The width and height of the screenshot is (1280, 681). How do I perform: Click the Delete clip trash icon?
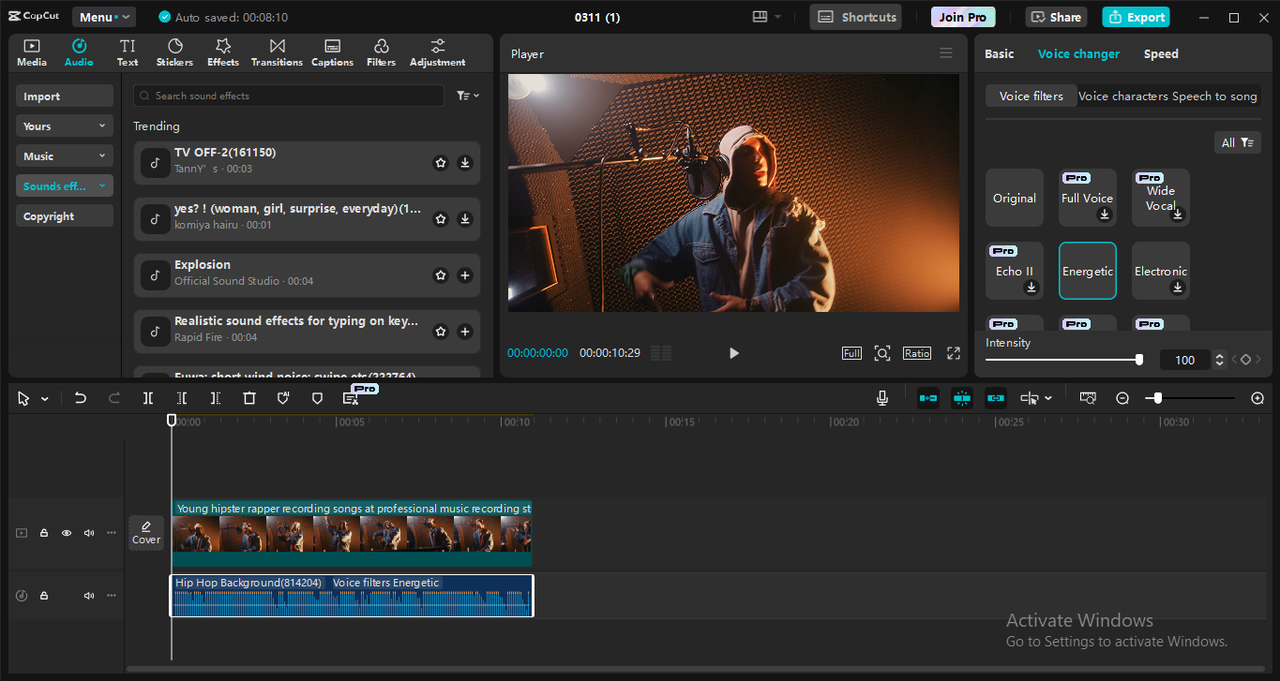(250, 398)
